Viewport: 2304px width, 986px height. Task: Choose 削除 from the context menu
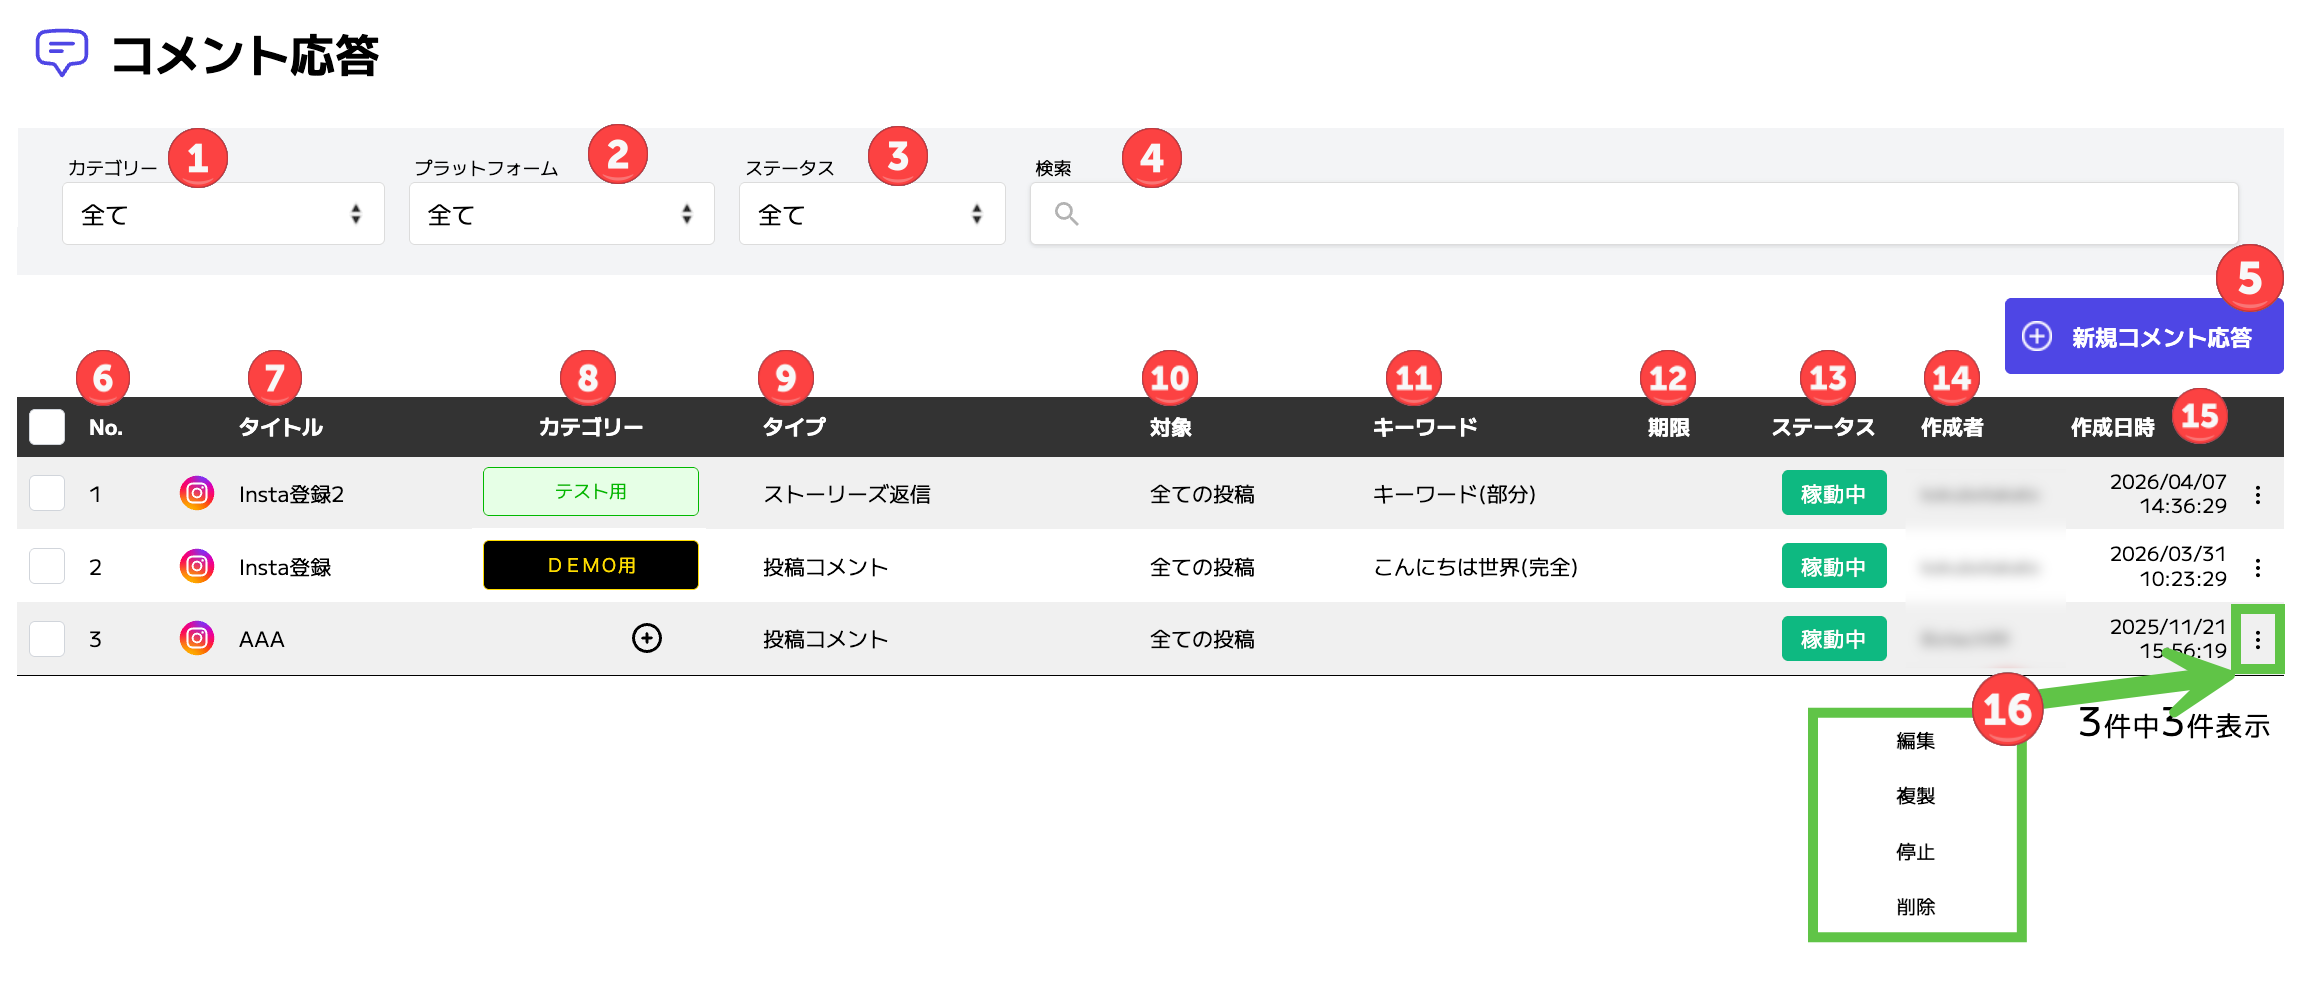[x=1915, y=907]
